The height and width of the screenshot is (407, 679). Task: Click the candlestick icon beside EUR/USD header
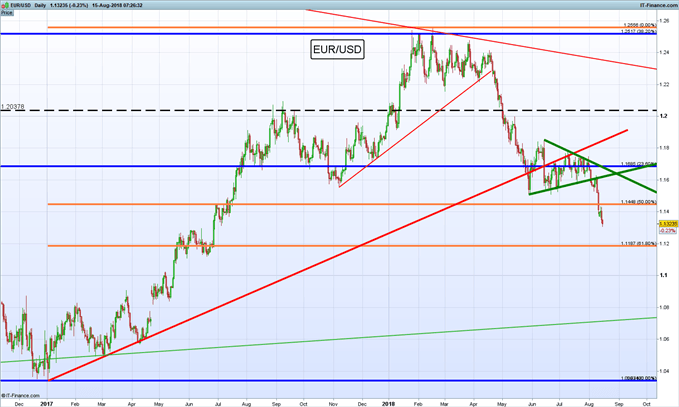(x=4, y=5)
